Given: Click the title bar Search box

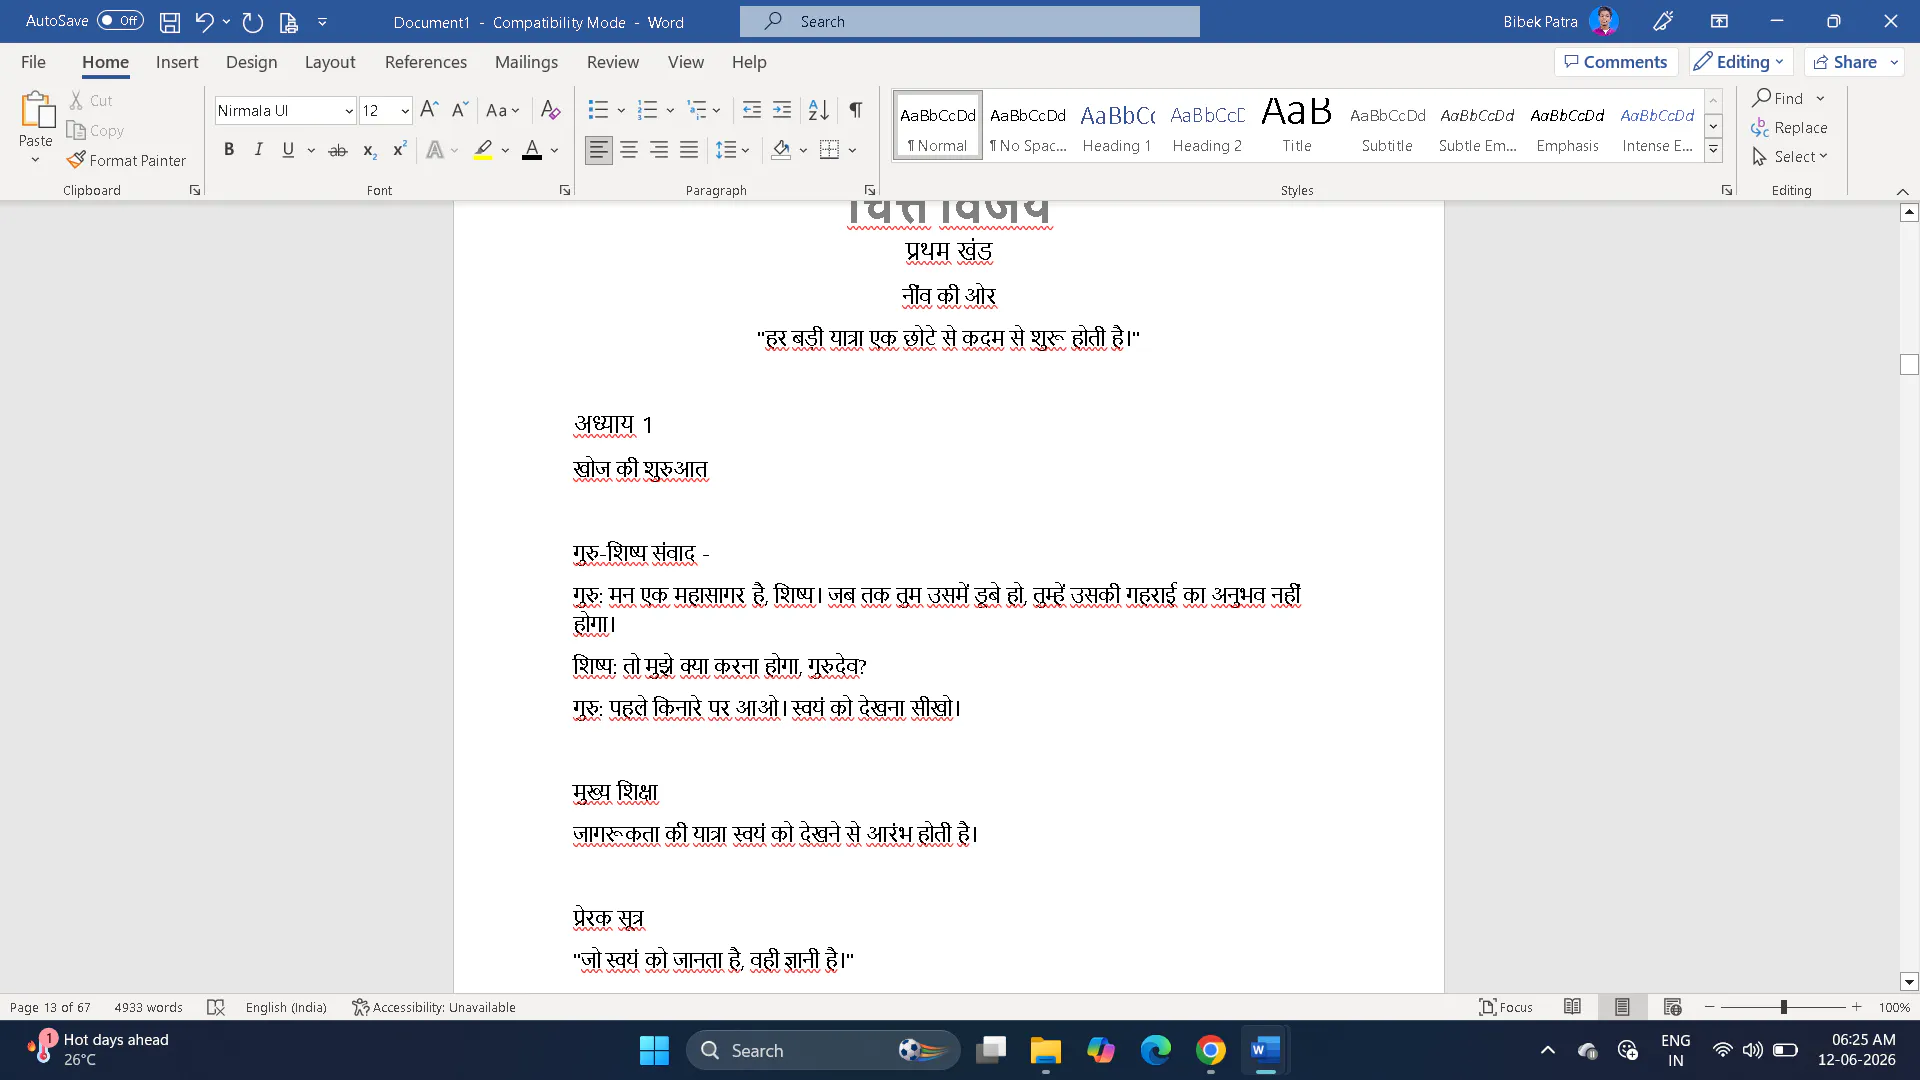Looking at the screenshot, I should (x=970, y=21).
